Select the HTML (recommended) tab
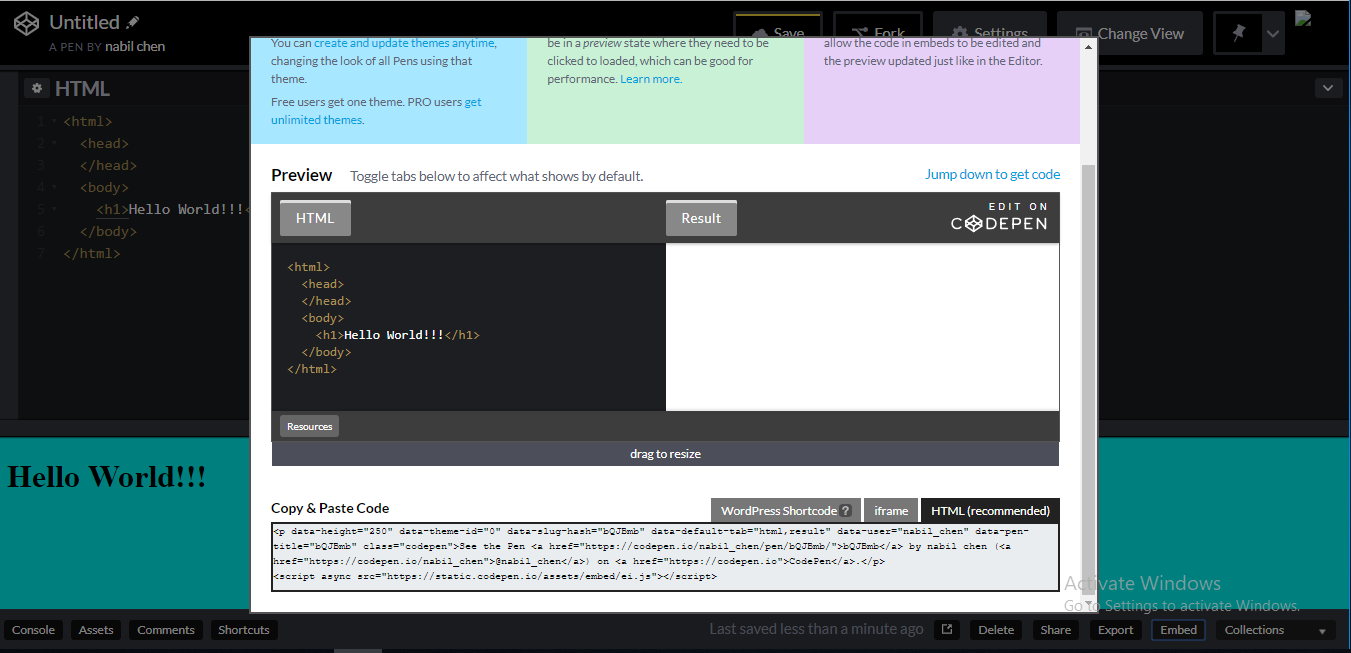The width and height of the screenshot is (1351, 653). (990, 510)
